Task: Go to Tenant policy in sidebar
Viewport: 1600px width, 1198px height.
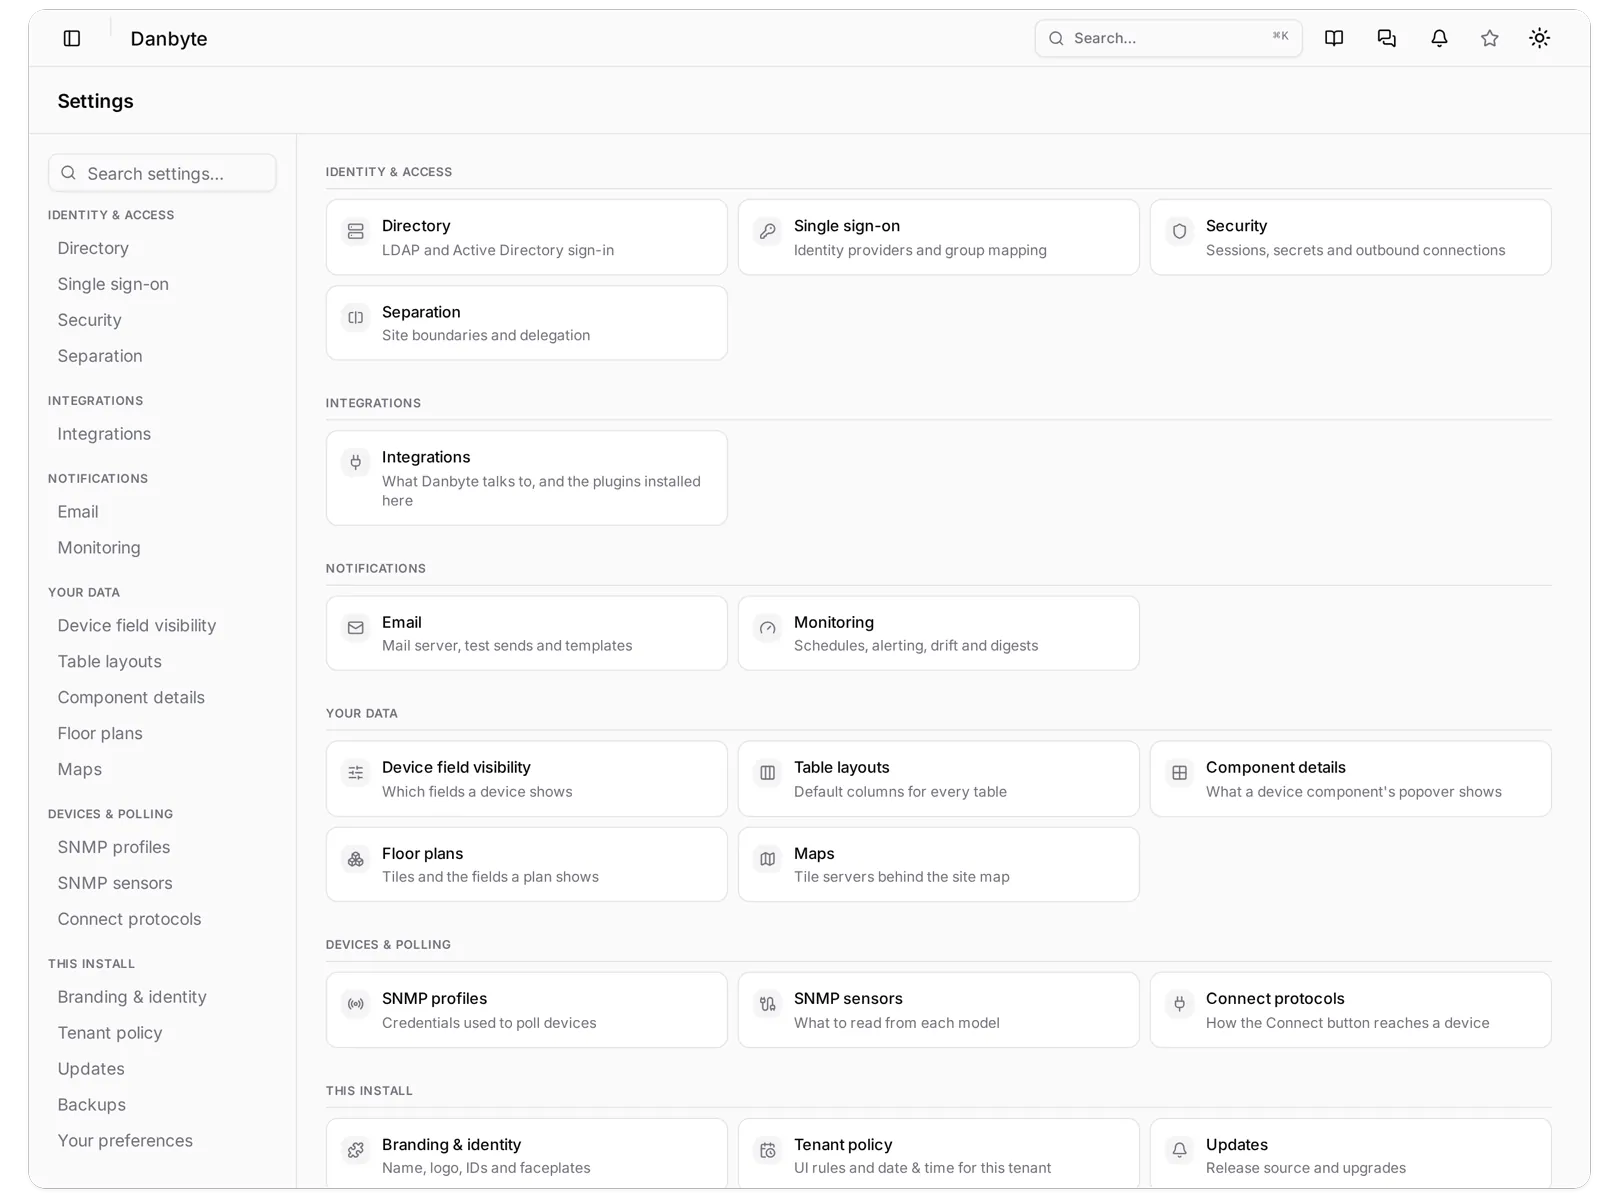Action: coord(110,1033)
